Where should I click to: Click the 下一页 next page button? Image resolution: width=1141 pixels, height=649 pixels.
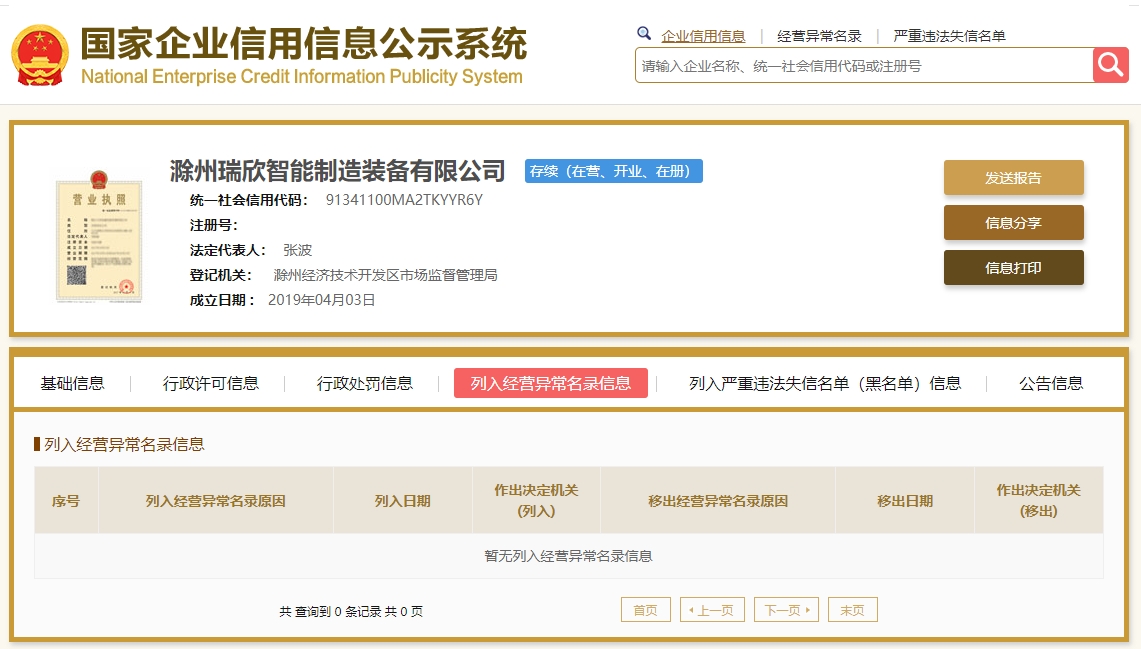[x=787, y=610]
